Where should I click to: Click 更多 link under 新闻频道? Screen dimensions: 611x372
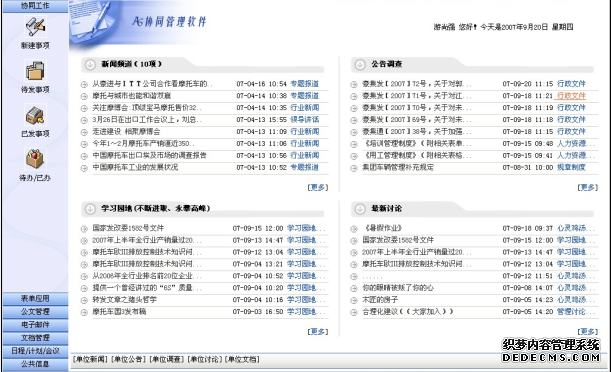click(318, 187)
